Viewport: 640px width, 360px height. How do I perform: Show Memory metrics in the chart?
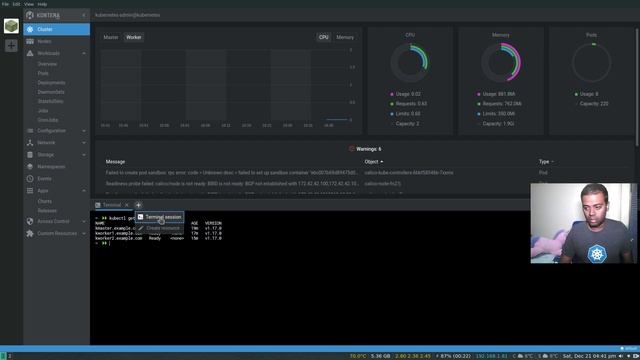345,37
